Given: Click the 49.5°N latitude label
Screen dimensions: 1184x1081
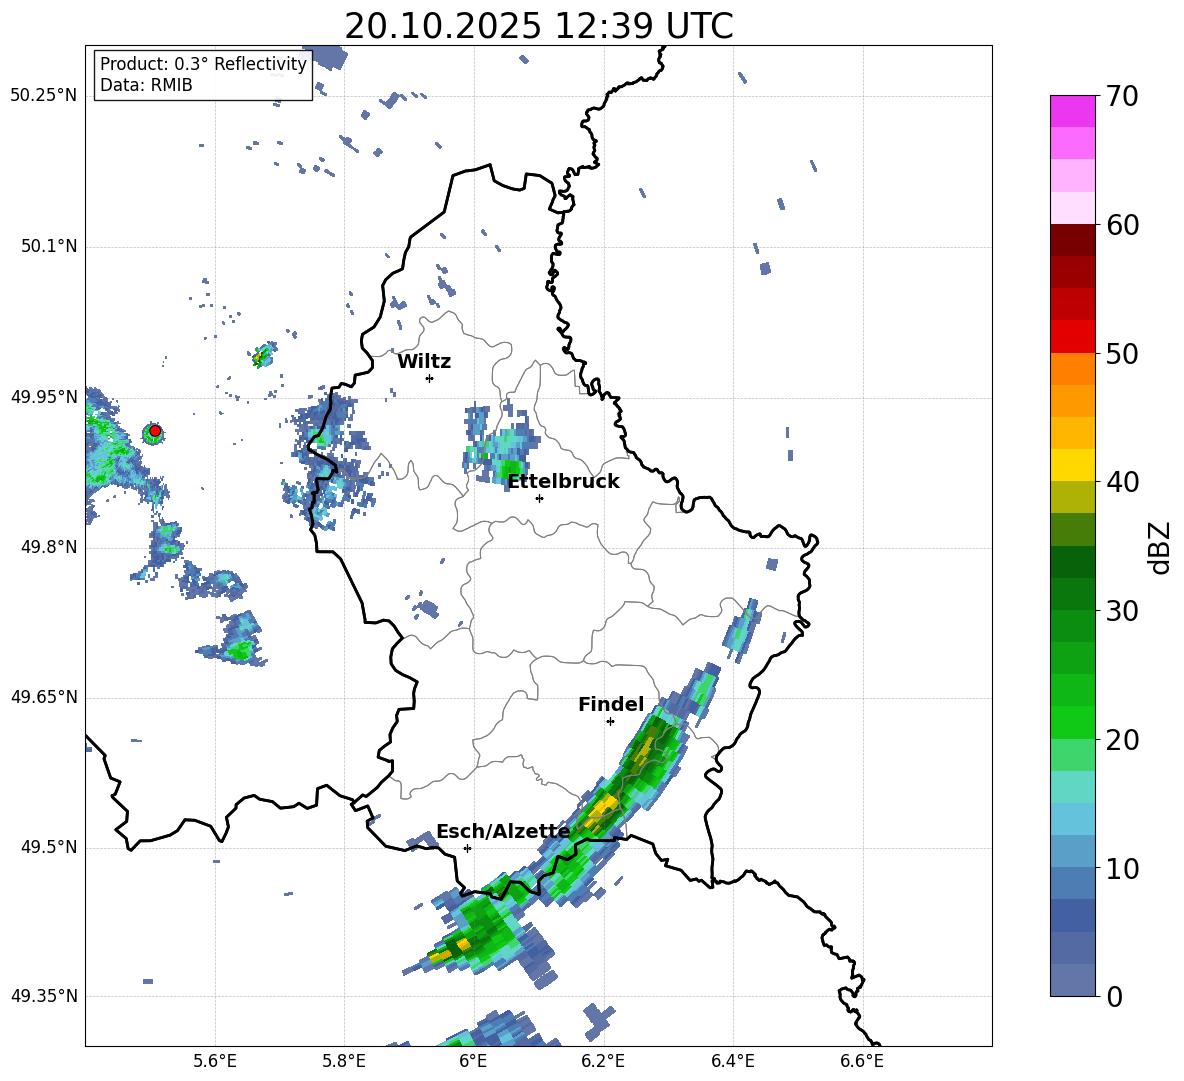Looking at the screenshot, I should pos(49,847).
